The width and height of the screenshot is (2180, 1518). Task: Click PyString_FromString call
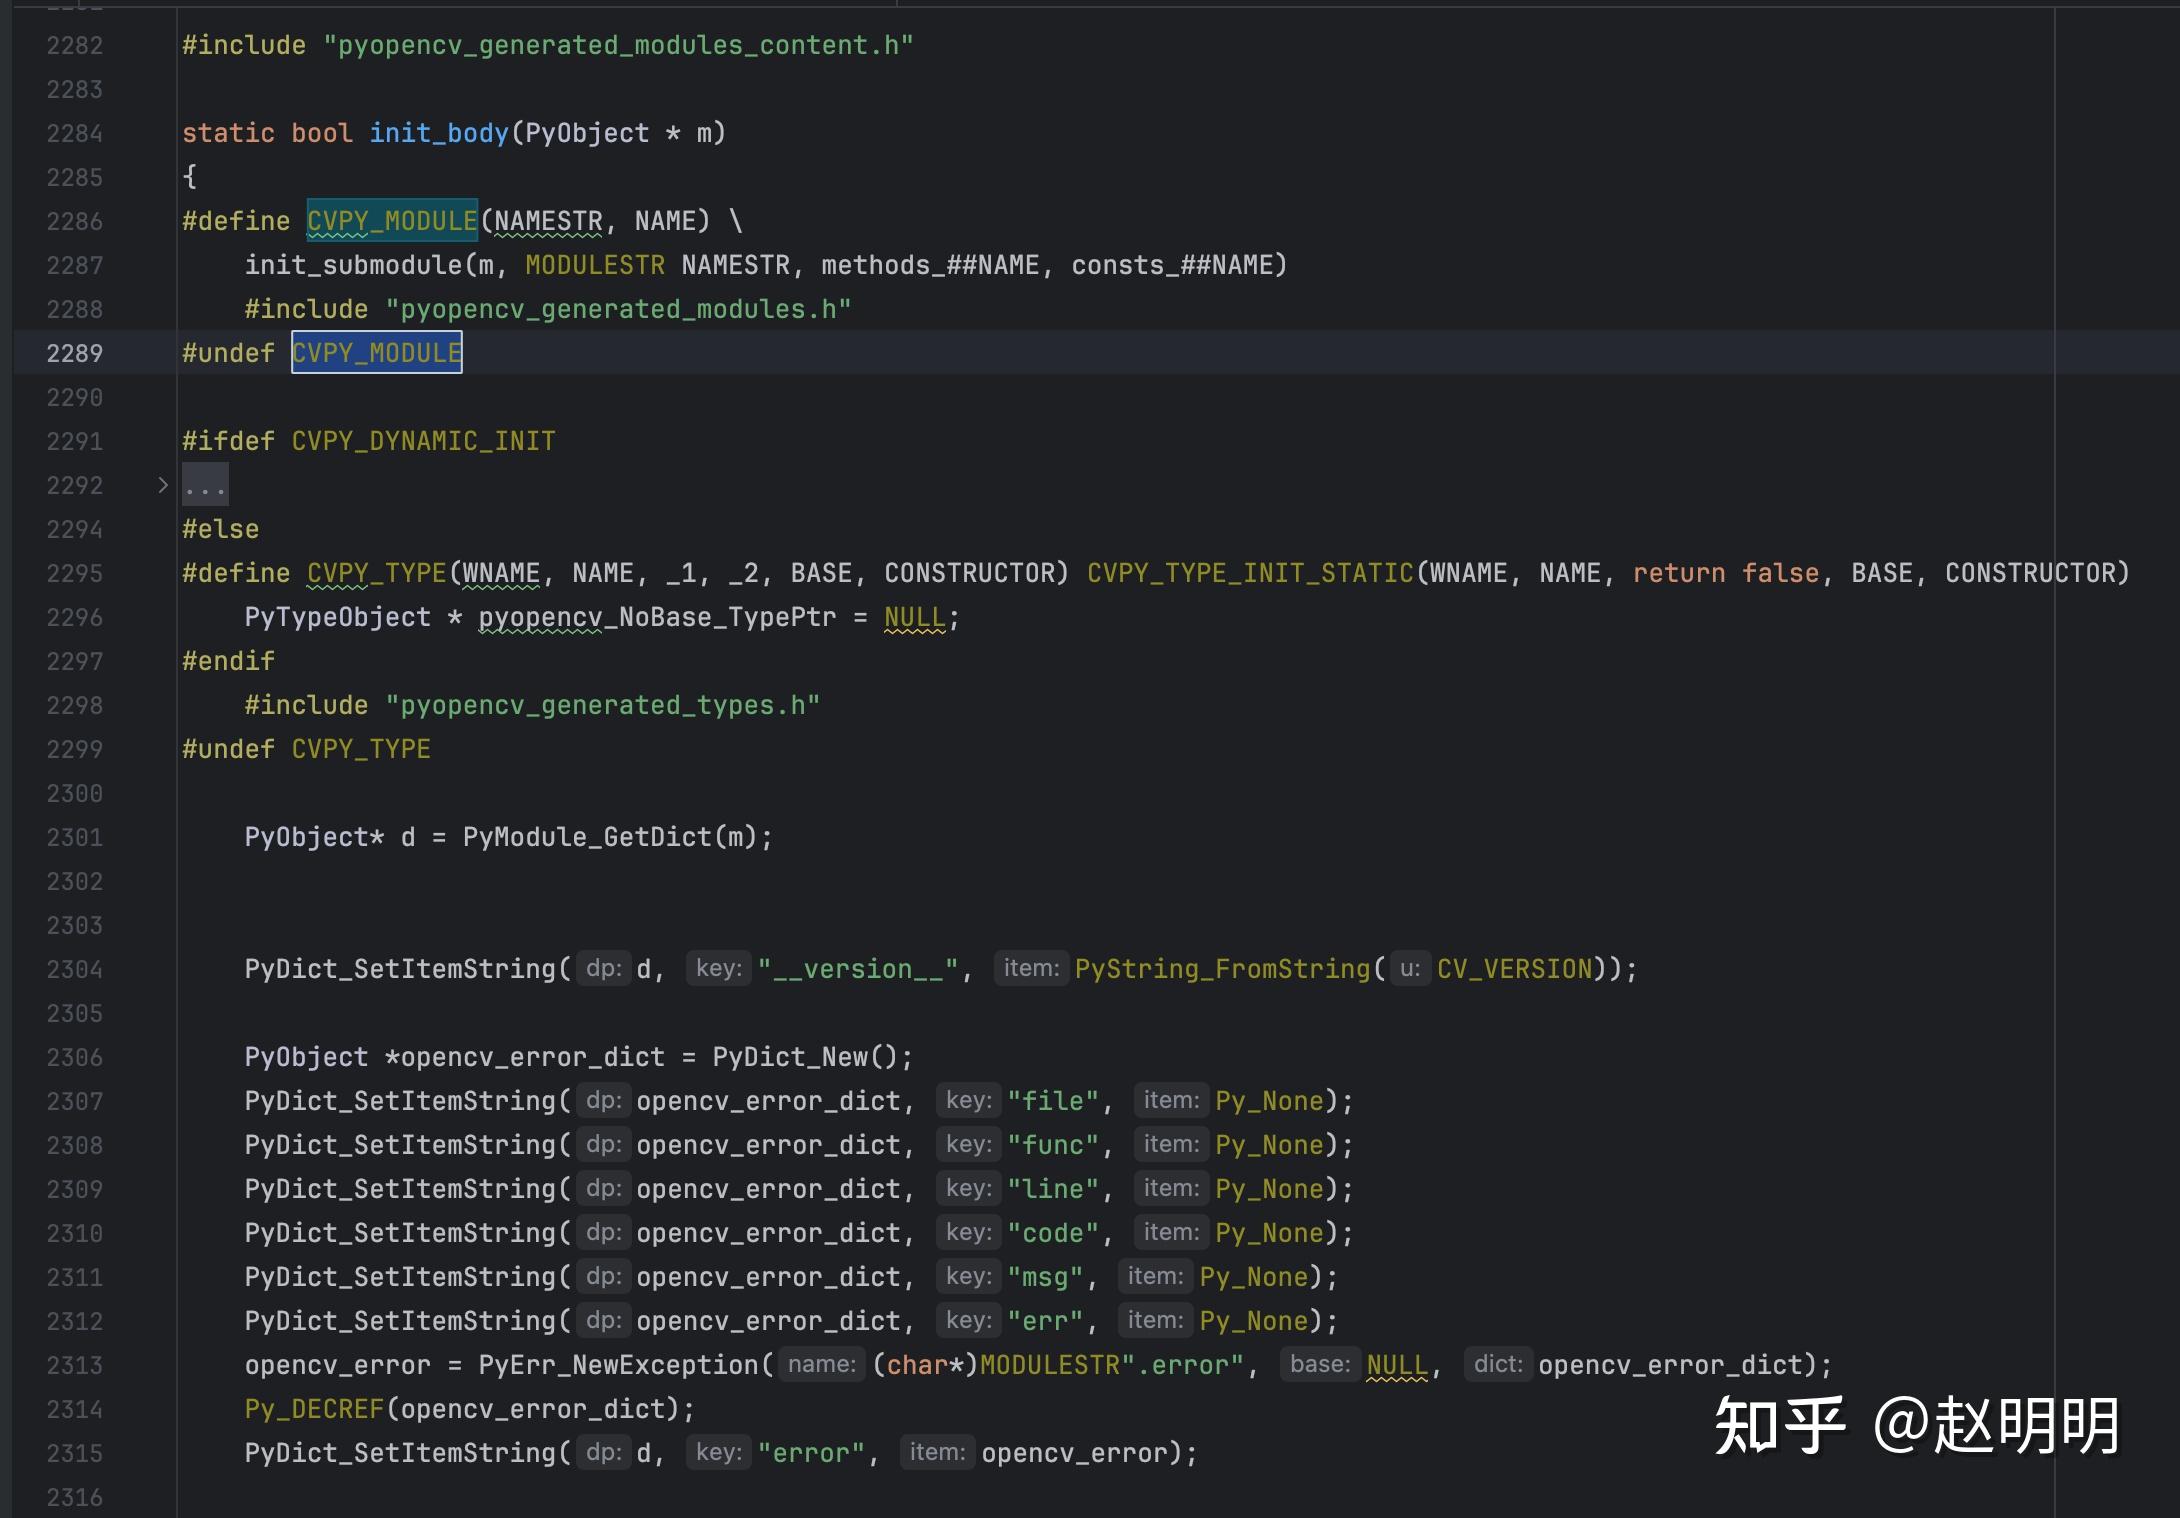tap(1223, 969)
